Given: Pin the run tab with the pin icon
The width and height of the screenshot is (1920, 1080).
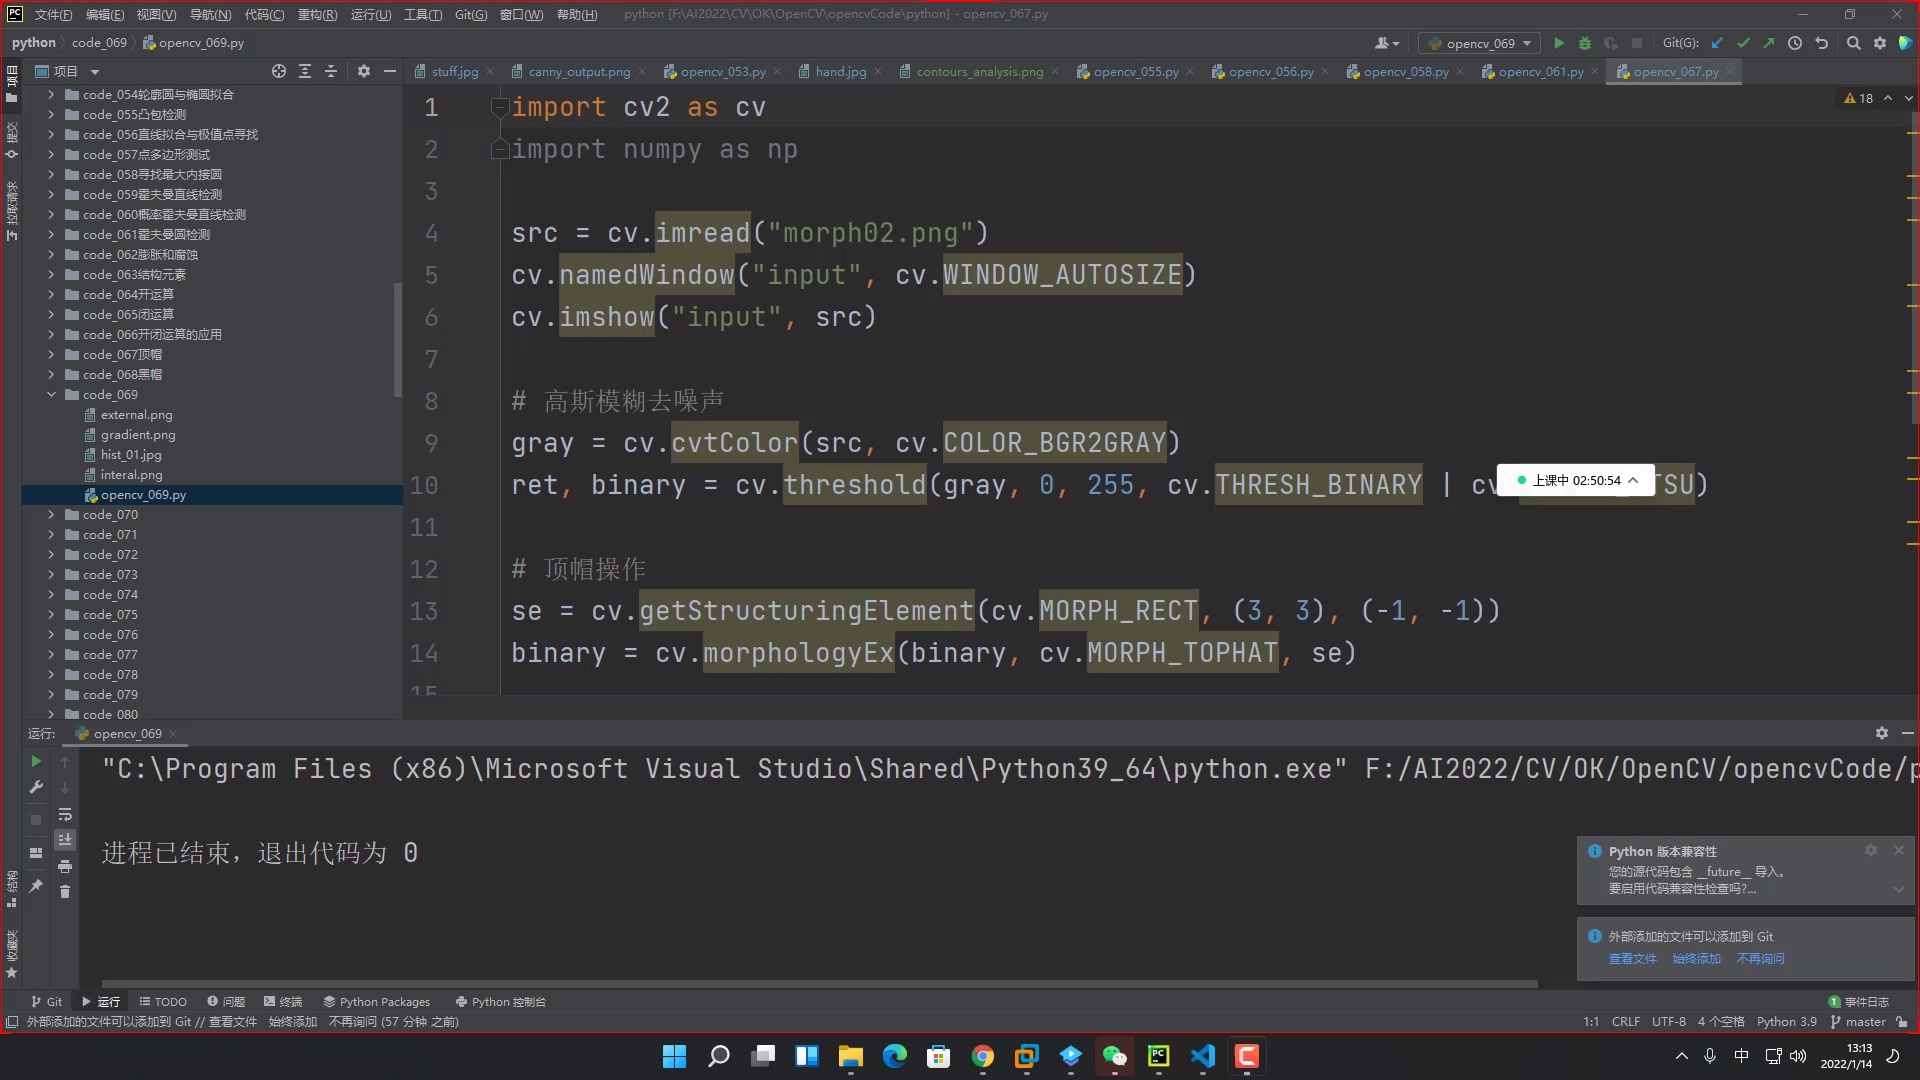Looking at the screenshot, I should (x=36, y=886).
